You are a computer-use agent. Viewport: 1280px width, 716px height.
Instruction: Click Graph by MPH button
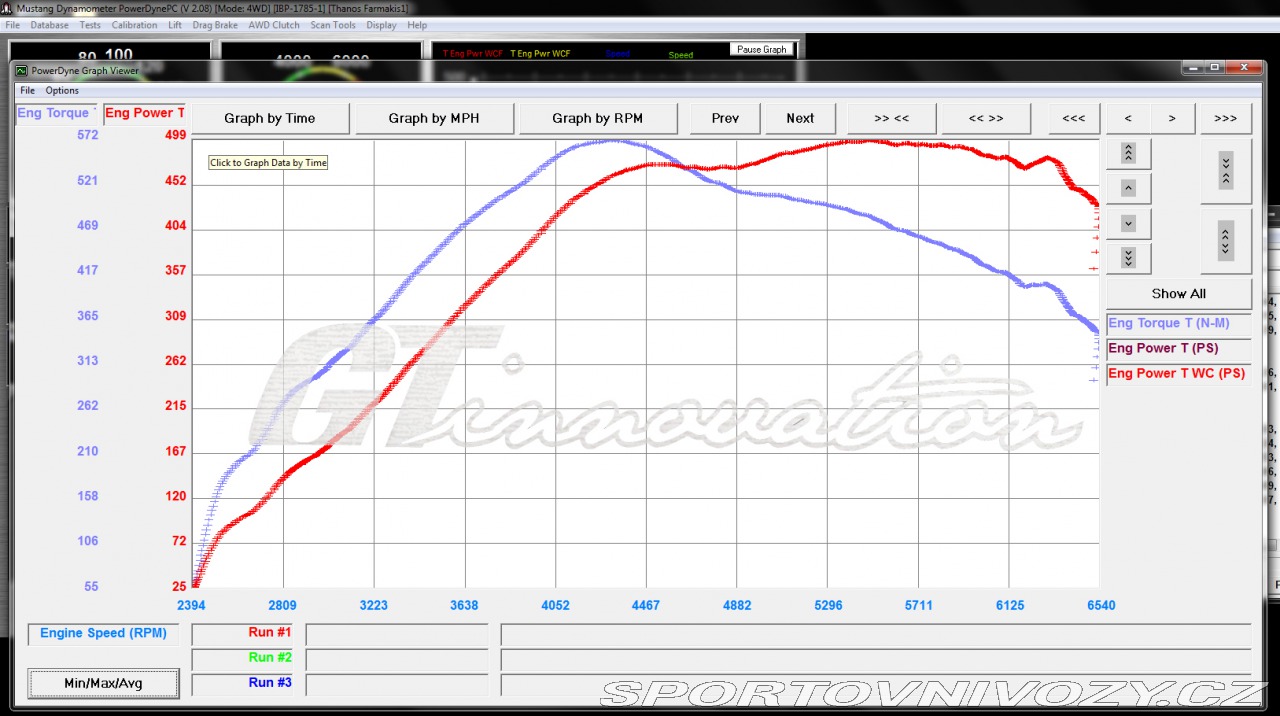[x=434, y=118]
